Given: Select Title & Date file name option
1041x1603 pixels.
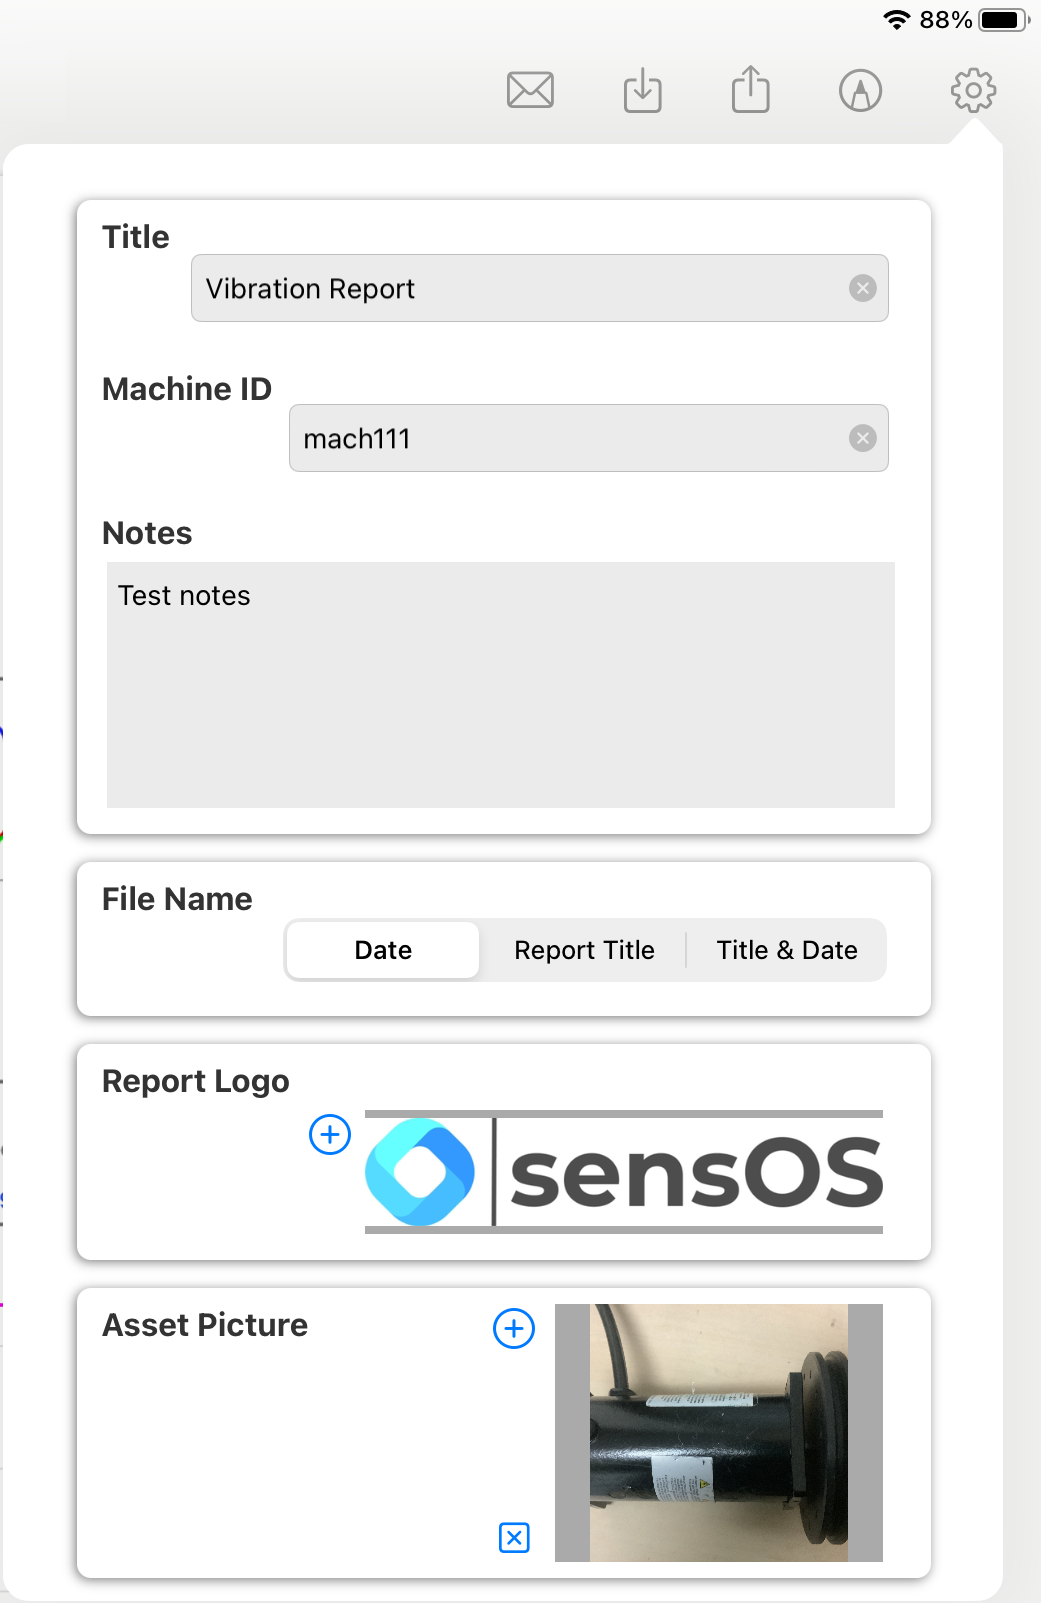Looking at the screenshot, I should tap(787, 950).
